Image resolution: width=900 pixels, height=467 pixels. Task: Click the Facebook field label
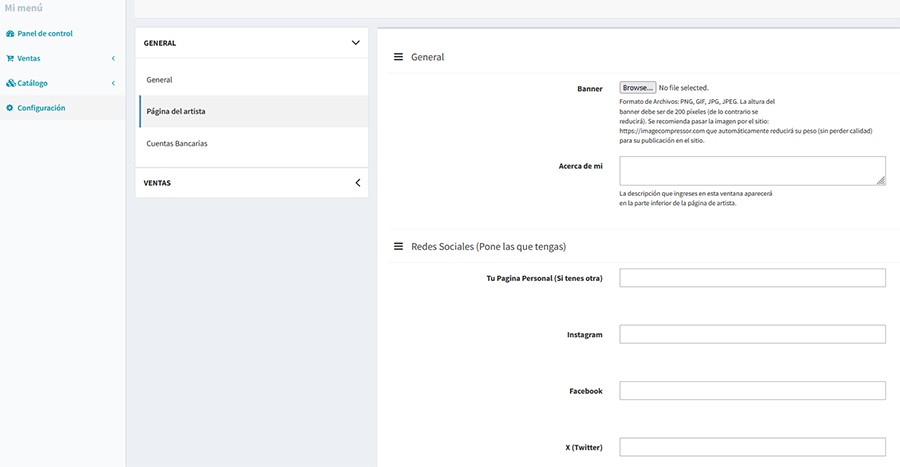585,391
